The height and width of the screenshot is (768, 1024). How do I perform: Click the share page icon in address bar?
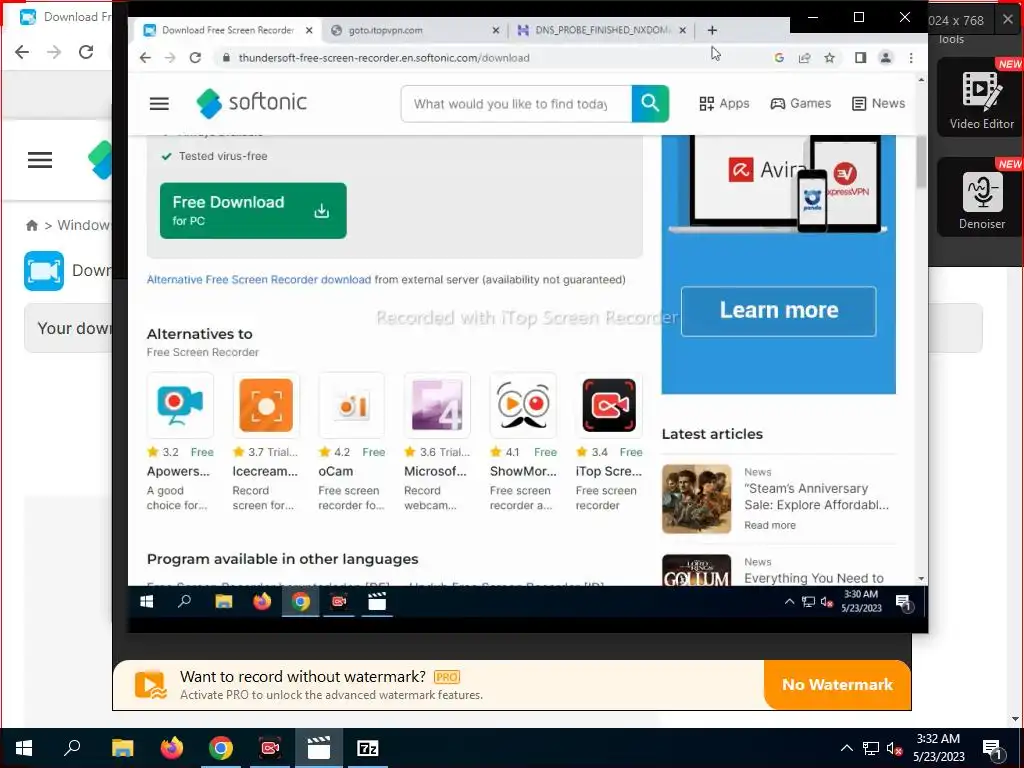tap(804, 57)
